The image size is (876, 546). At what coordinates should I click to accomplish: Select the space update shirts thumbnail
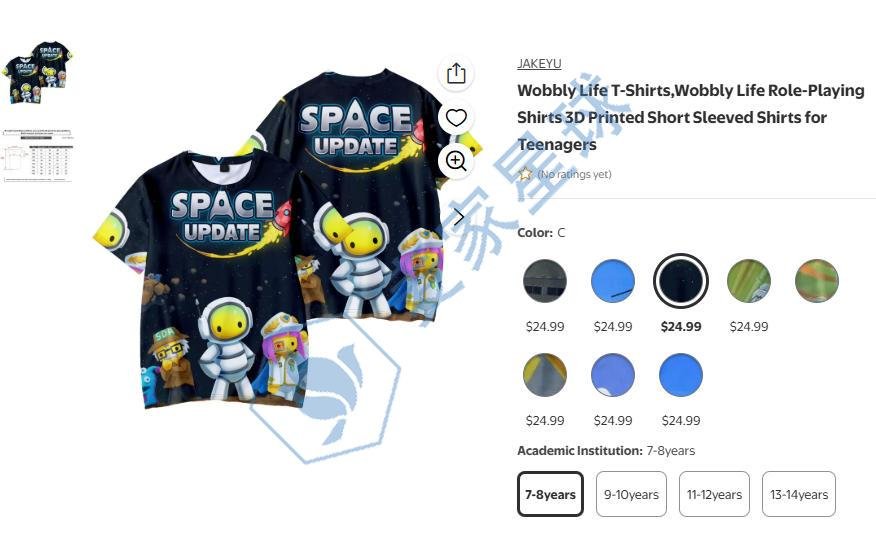(37, 72)
